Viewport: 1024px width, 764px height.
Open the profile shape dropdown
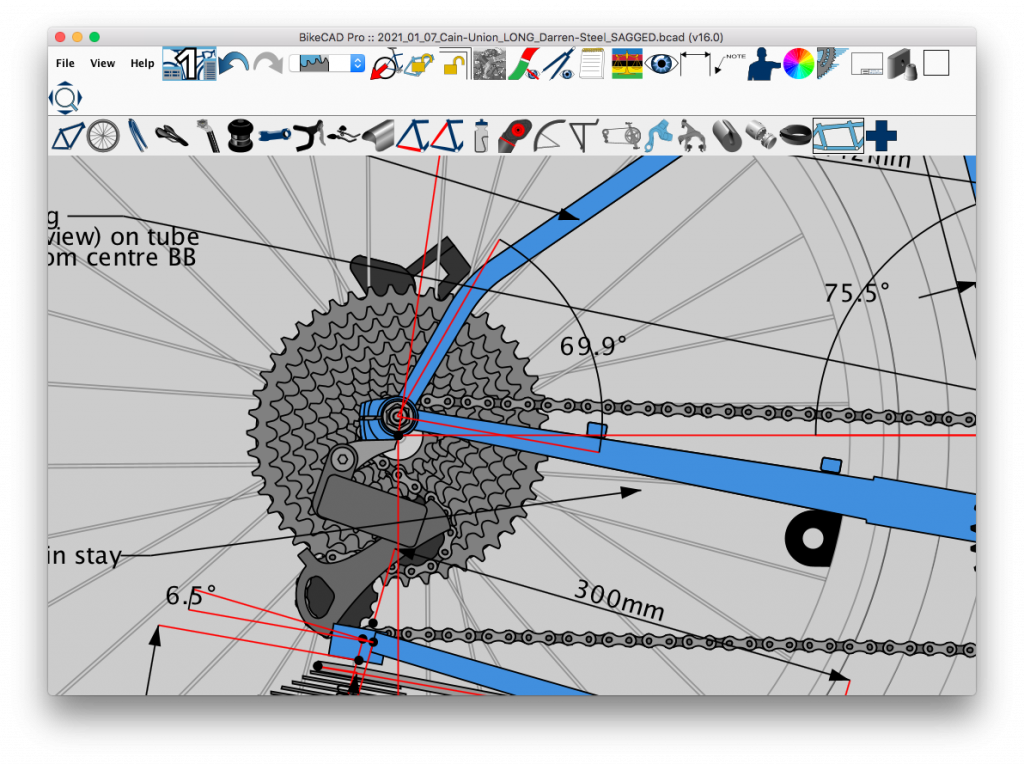click(x=327, y=63)
